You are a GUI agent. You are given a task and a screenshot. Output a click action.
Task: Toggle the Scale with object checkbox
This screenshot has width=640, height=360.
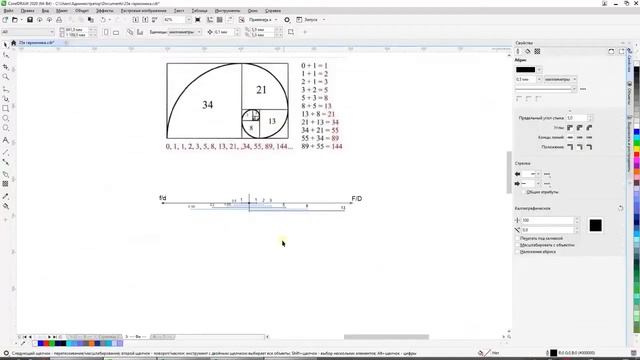click(517, 245)
